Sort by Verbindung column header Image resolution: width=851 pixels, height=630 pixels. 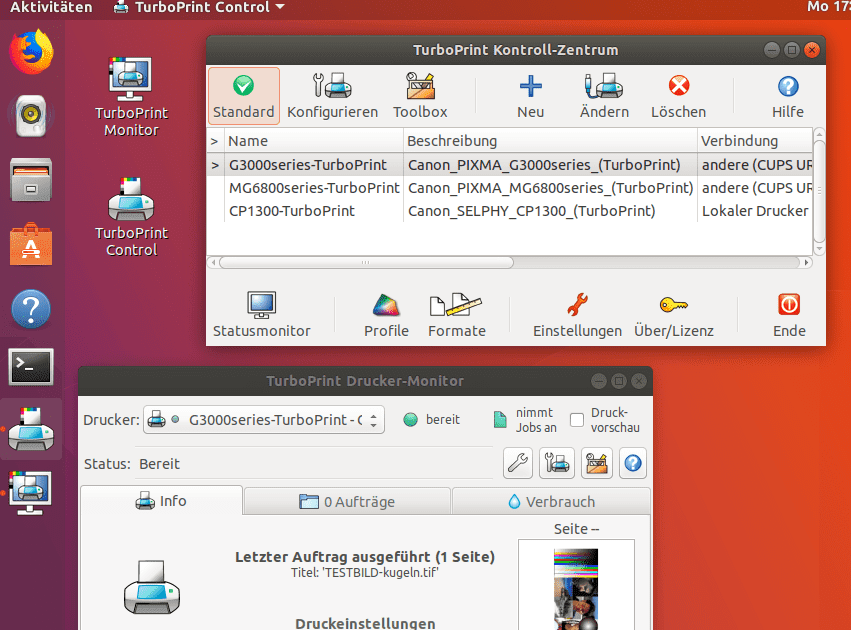[754, 141]
